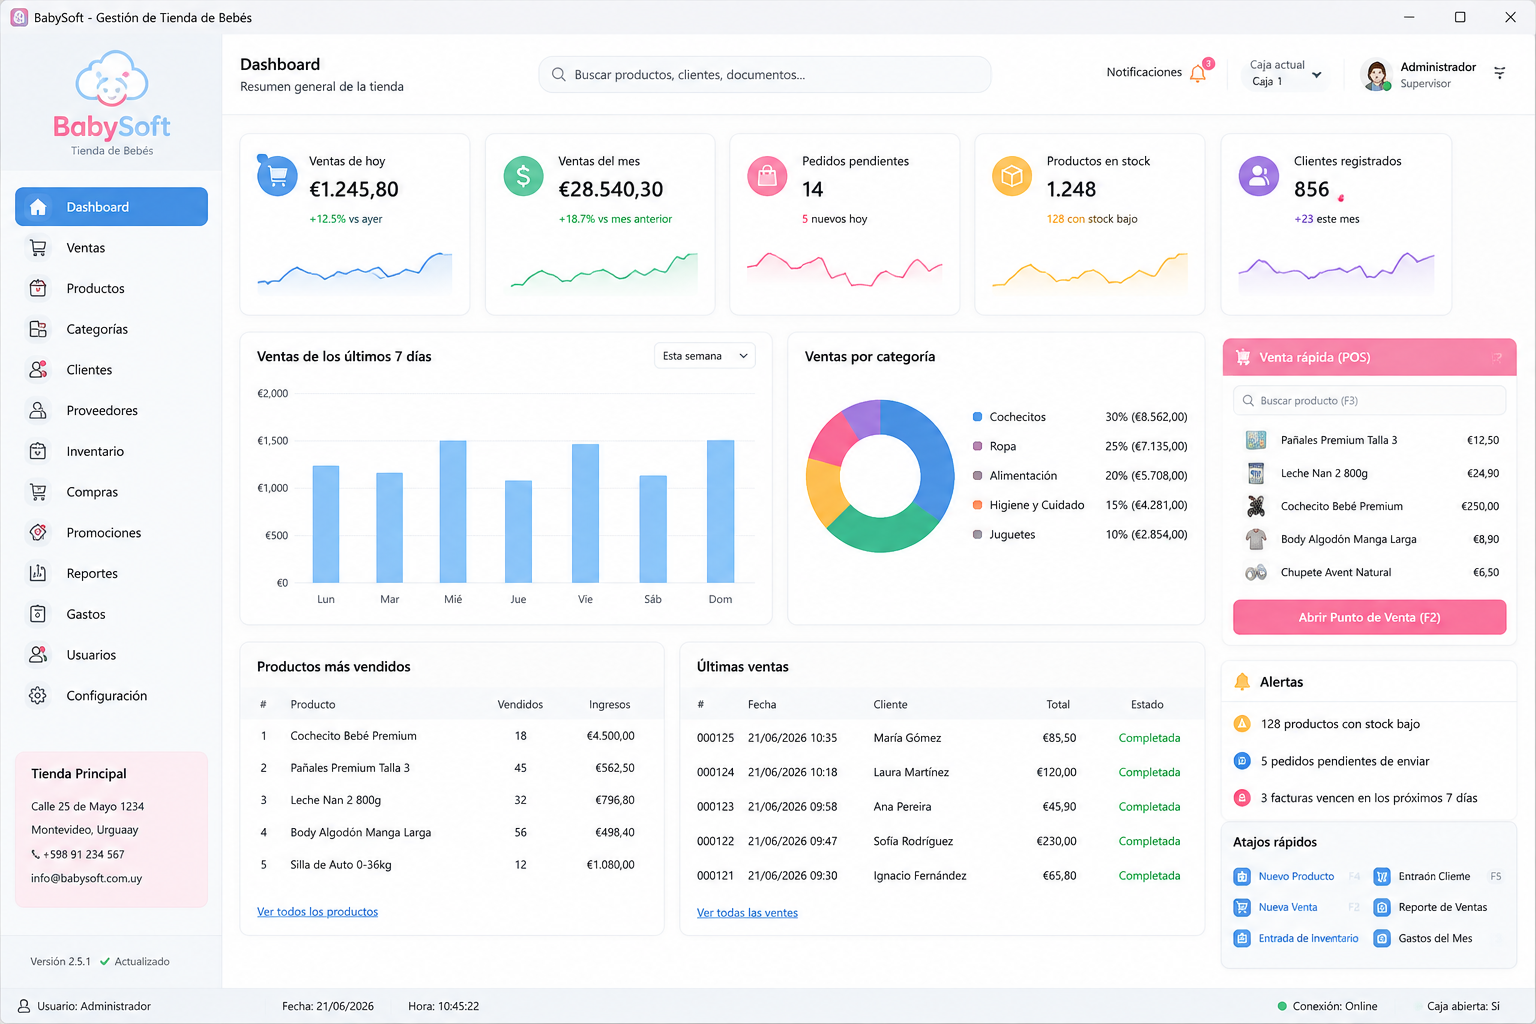The width and height of the screenshot is (1536, 1024).
Task: Click the Clientes registrados people icon
Action: click(x=1259, y=177)
